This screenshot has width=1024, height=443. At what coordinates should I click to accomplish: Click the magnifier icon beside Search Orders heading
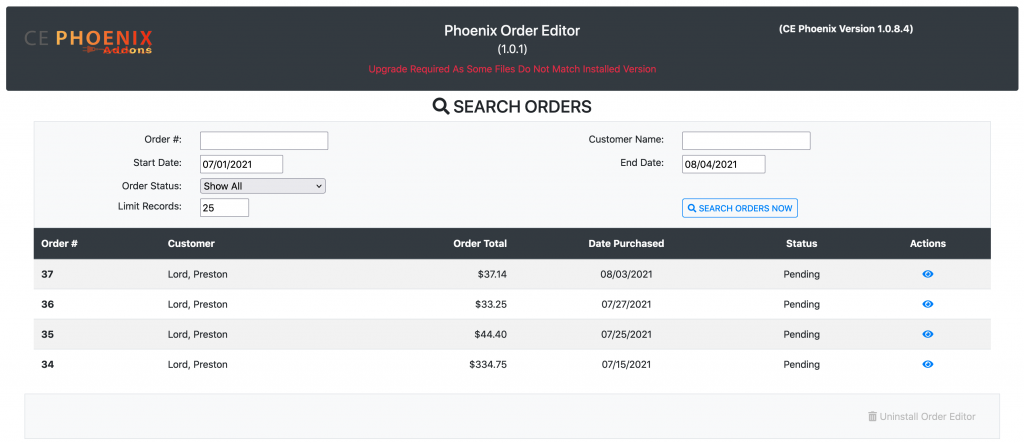(441, 107)
